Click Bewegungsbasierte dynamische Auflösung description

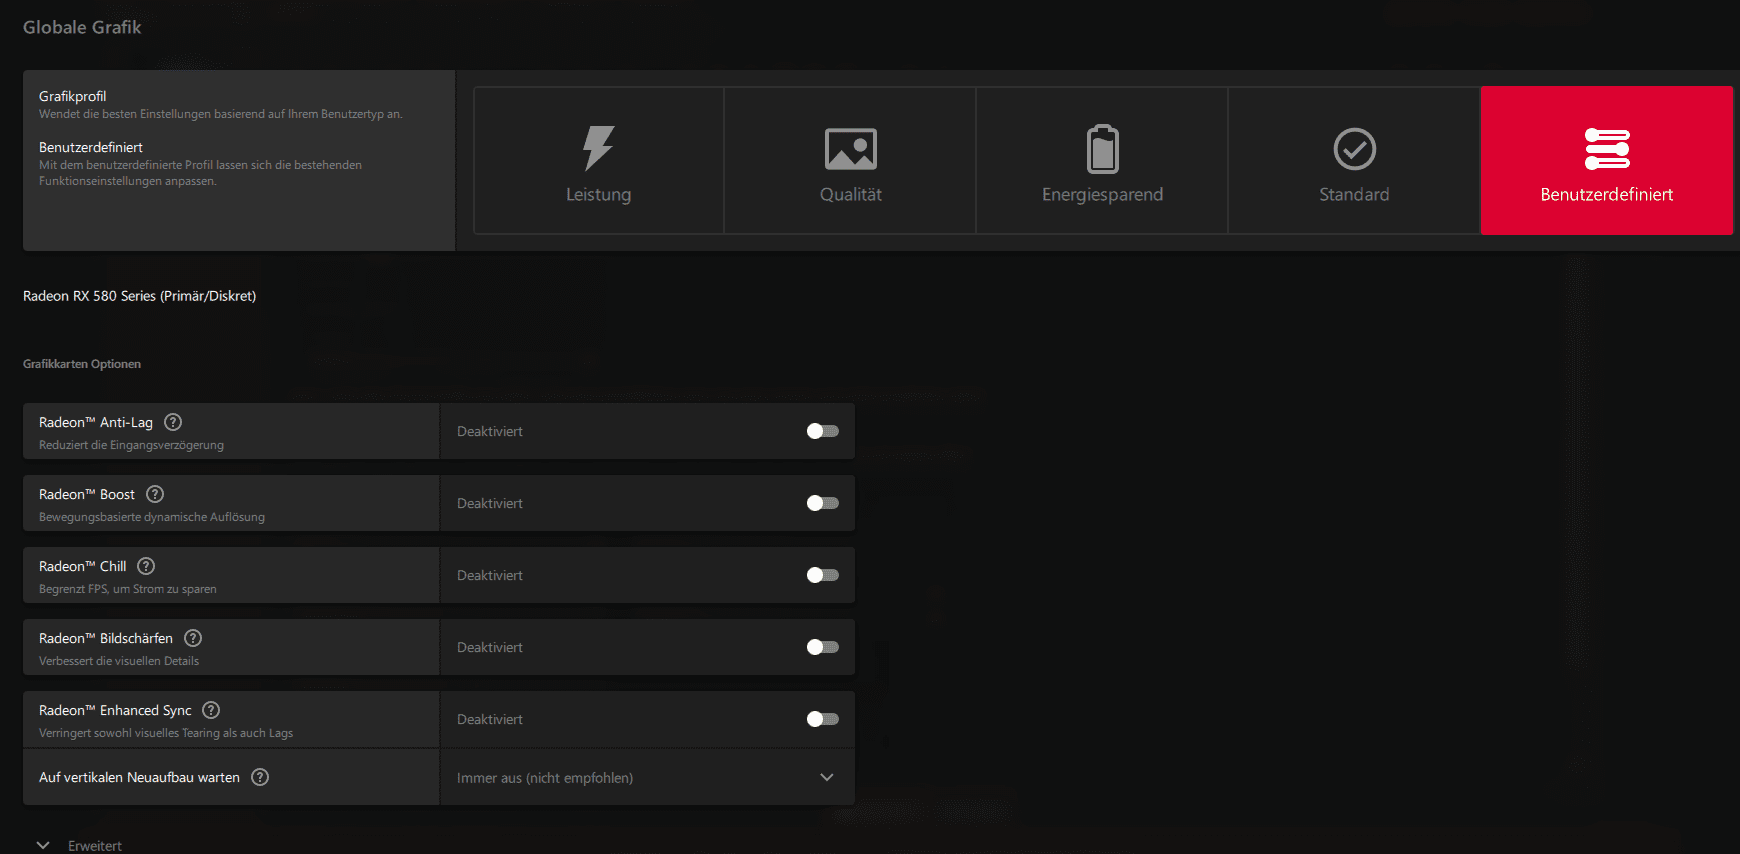[x=152, y=517]
